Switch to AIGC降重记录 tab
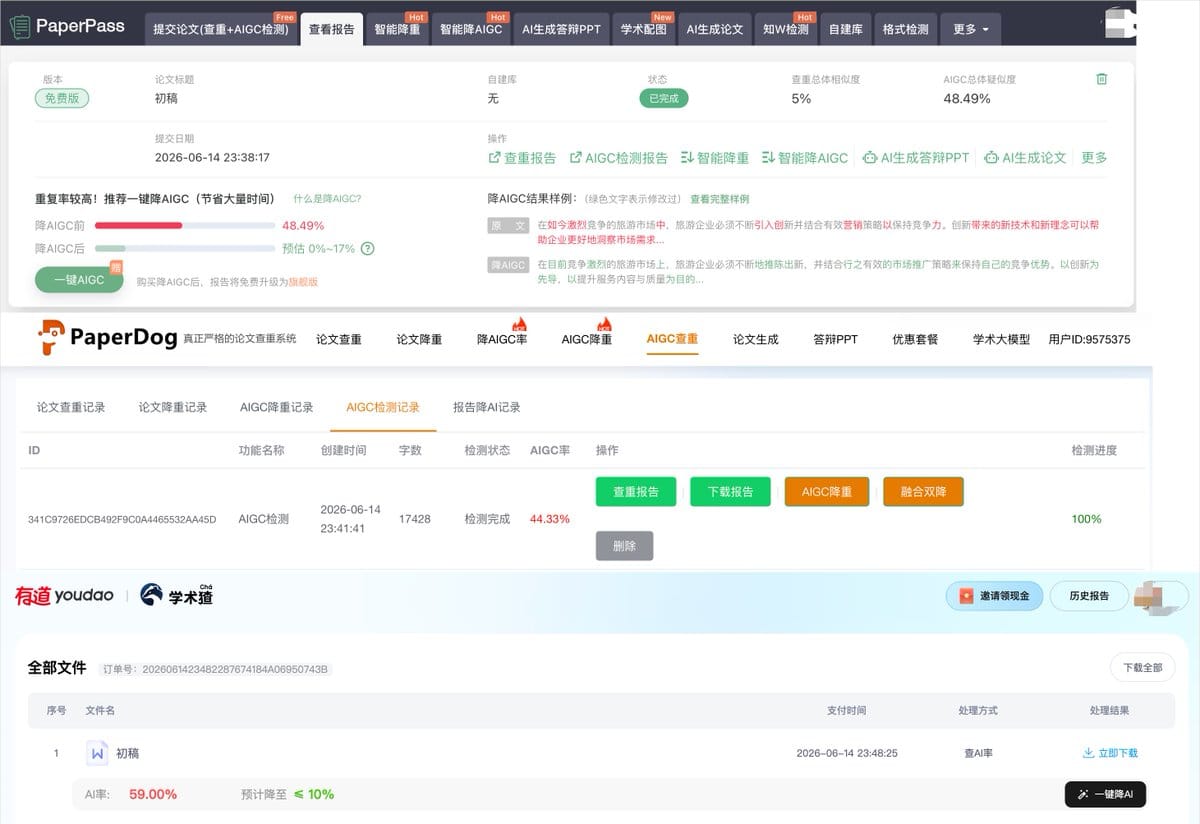 pos(277,407)
